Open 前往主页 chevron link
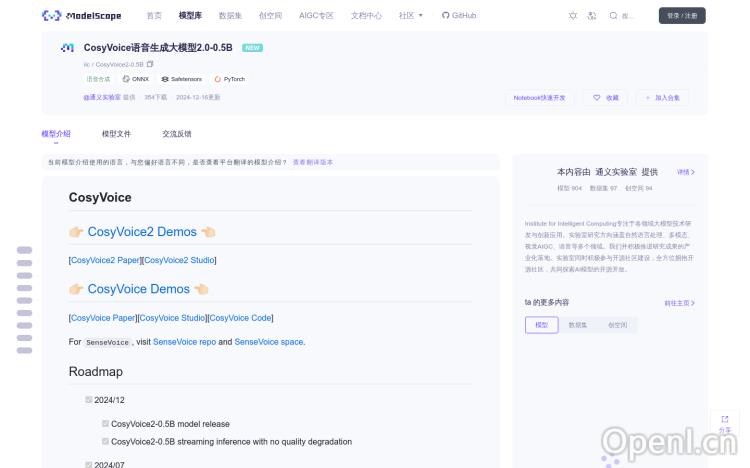The height and width of the screenshot is (468, 750). tap(679, 303)
